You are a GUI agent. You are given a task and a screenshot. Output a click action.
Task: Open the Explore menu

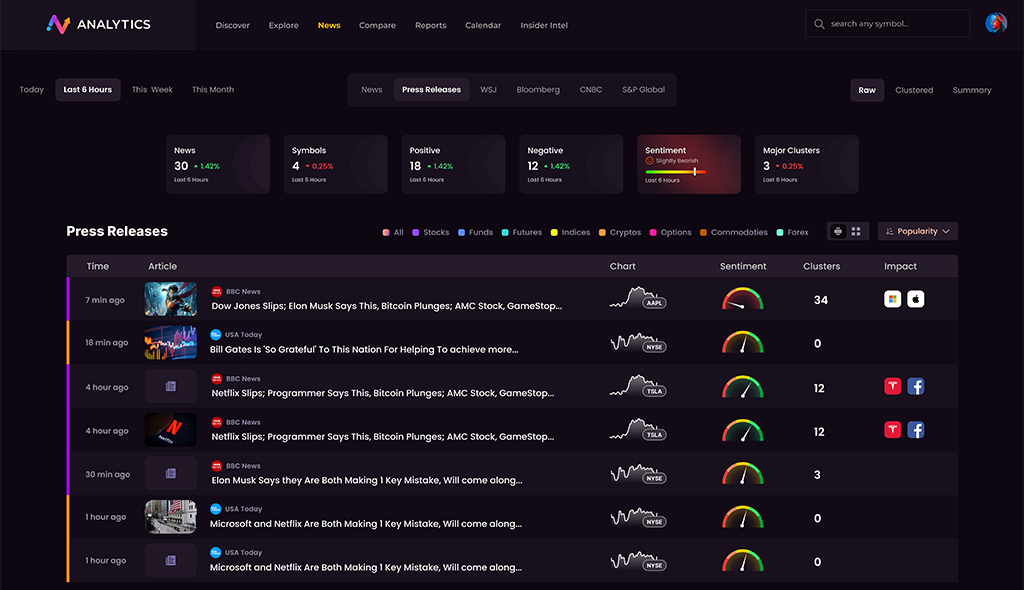click(x=283, y=25)
